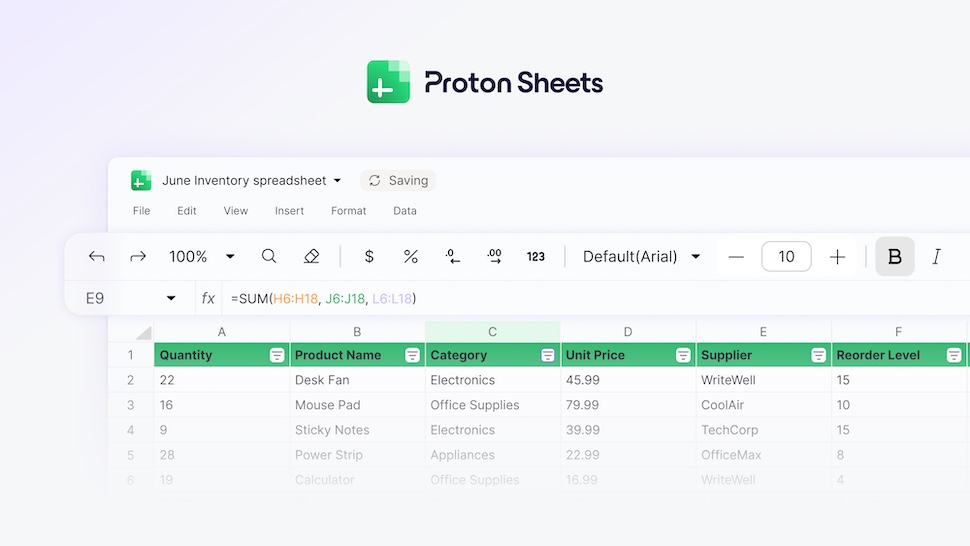Open the Insert menu
Screen dimensions: 970x546
coord(290,211)
